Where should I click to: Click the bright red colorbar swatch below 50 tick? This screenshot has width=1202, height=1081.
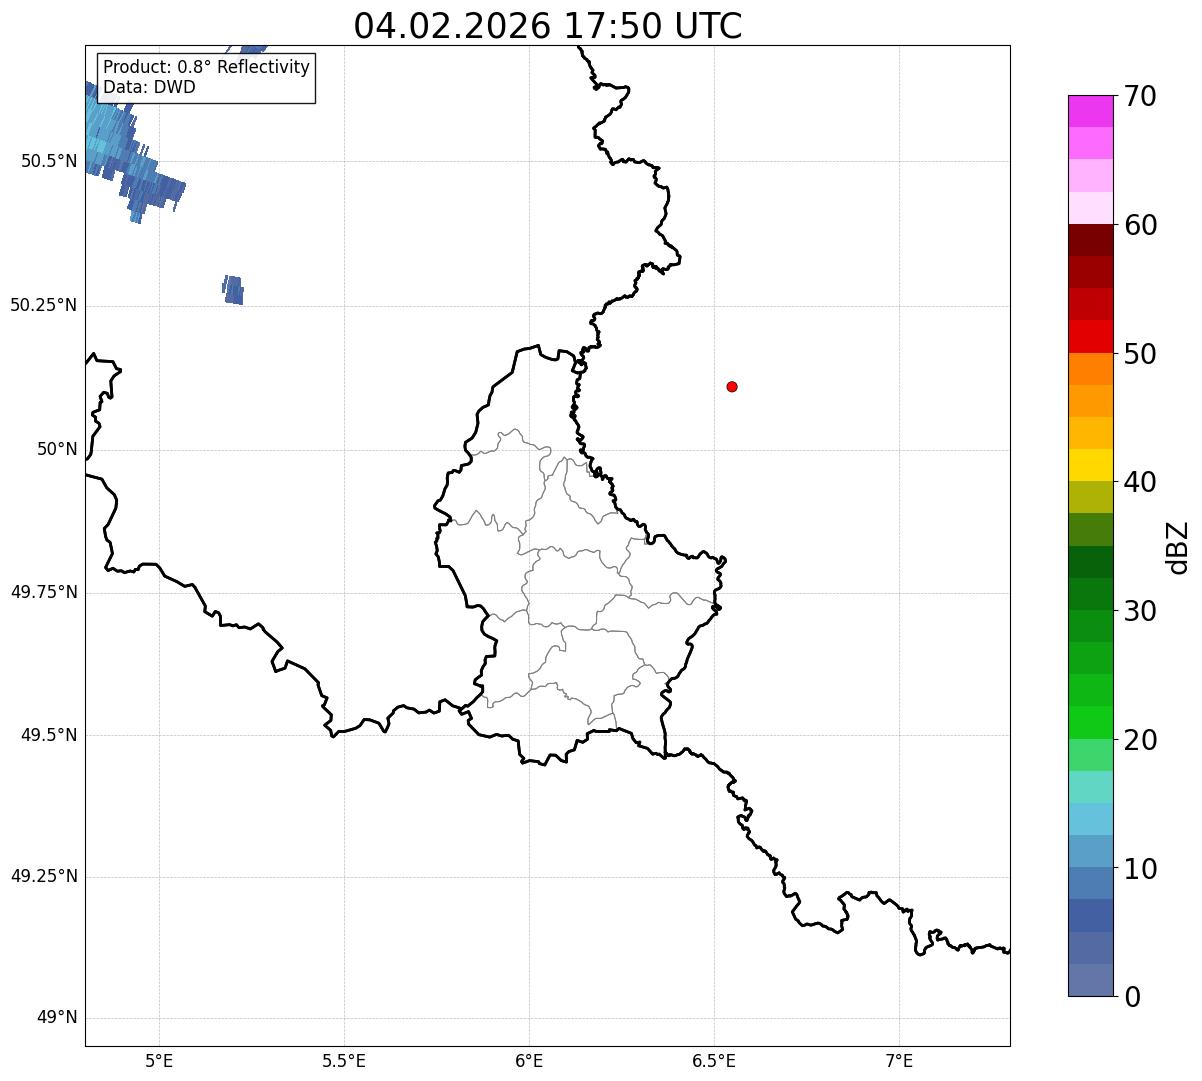(x=1091, y=337)
